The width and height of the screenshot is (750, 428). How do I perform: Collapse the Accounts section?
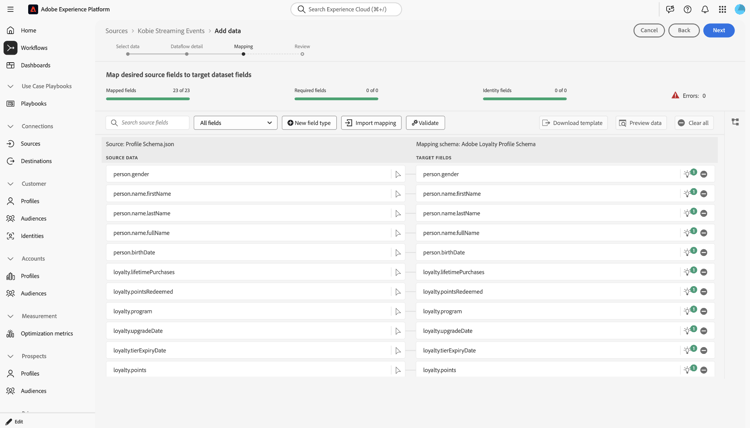tap(10, 258)
